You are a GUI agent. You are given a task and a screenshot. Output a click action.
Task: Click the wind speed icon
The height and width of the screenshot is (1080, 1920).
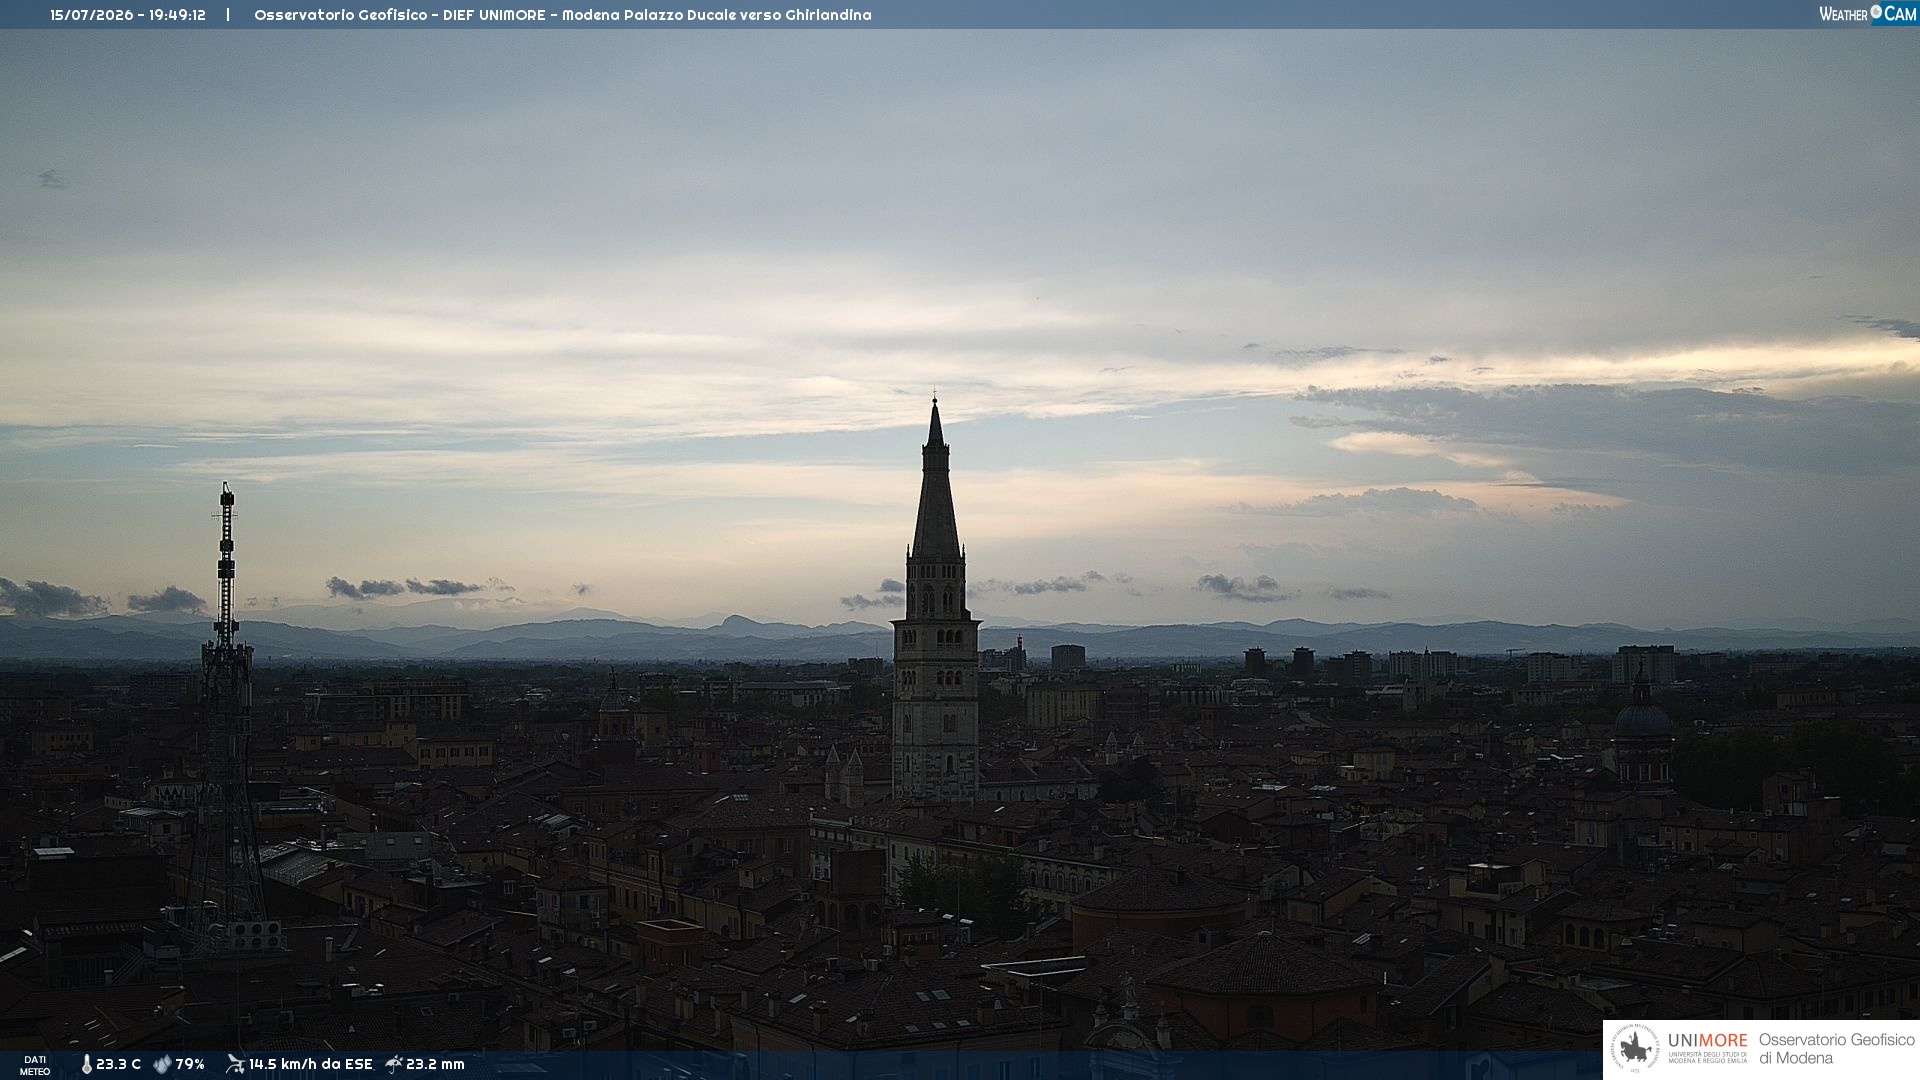click(235, 1064)
